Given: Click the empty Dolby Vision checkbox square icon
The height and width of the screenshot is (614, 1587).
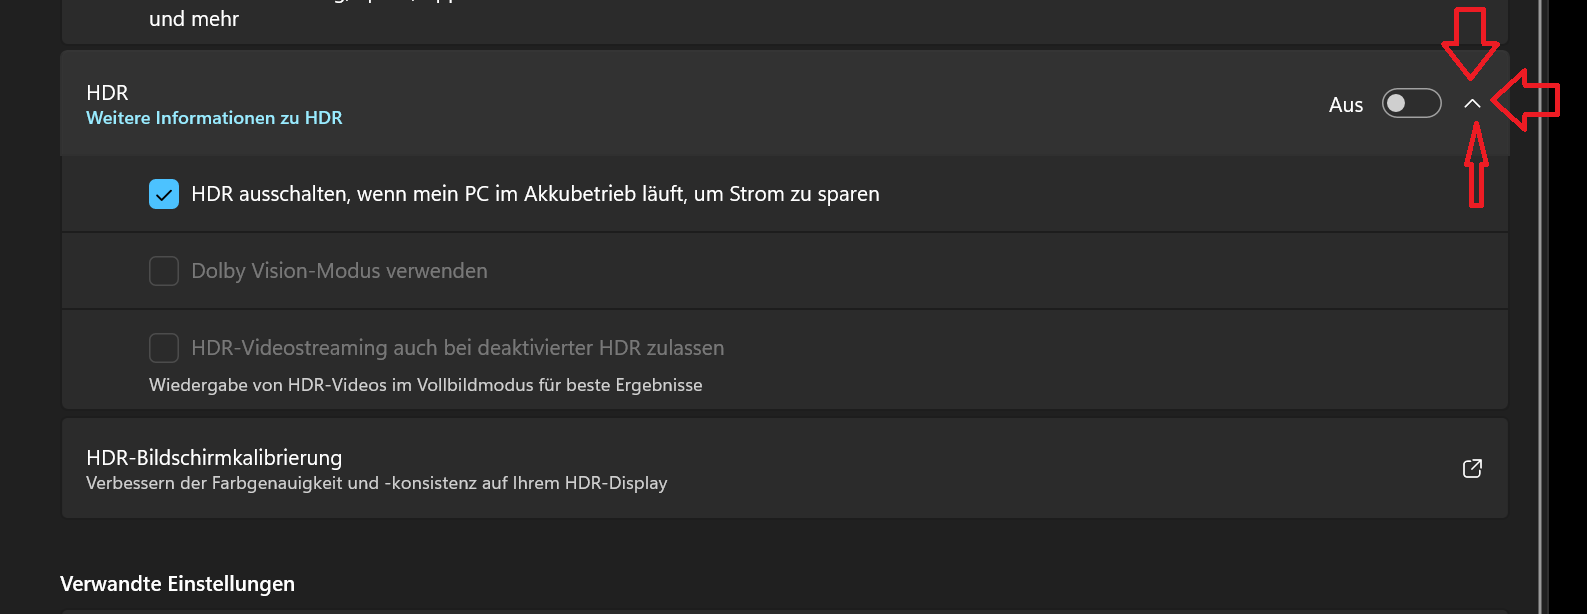Looking at the screenshot, I should click(163, 270).
